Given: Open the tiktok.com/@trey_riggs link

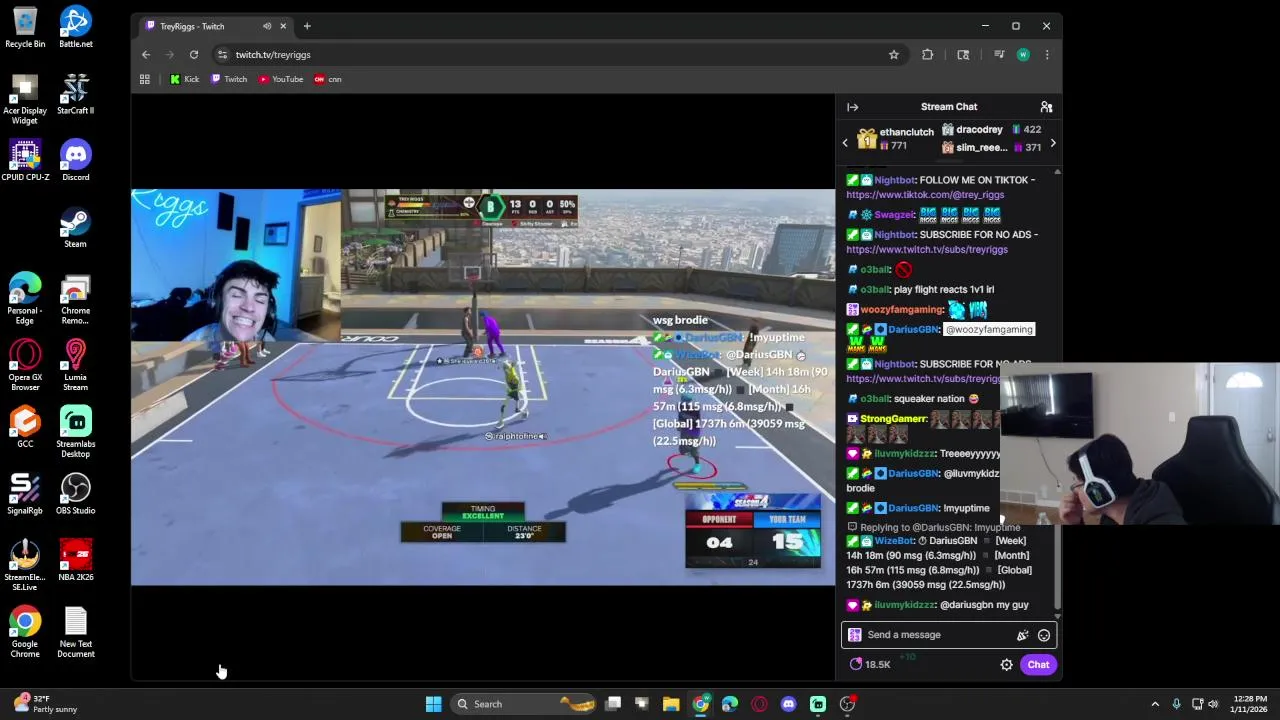Looking at the screenshot, I should pyautogui.click(x=925, y=195).
